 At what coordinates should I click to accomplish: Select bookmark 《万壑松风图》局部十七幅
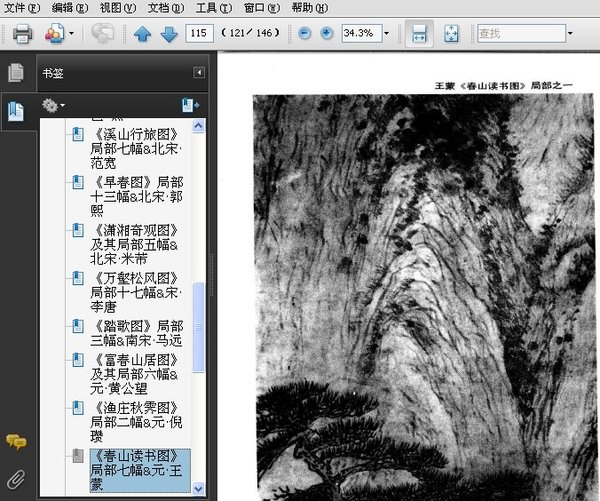coord(136,292)
